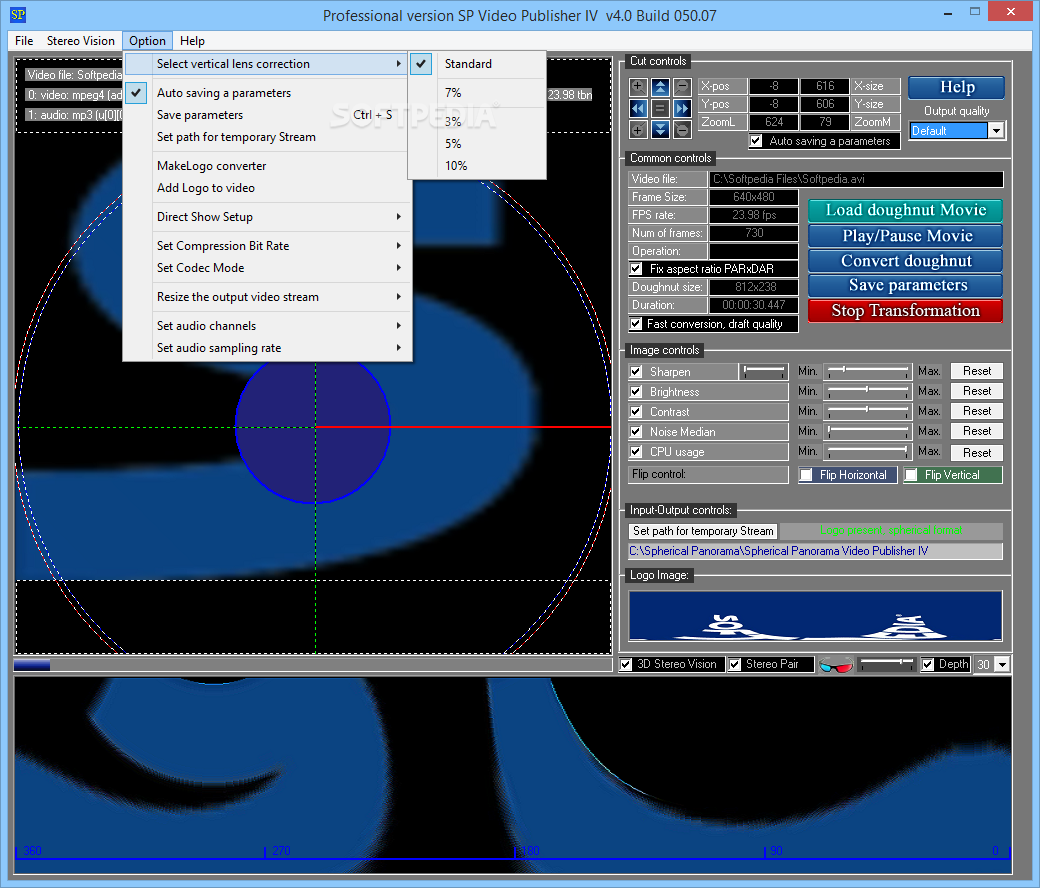Open the Help menu in menu bar

point(192,40)
